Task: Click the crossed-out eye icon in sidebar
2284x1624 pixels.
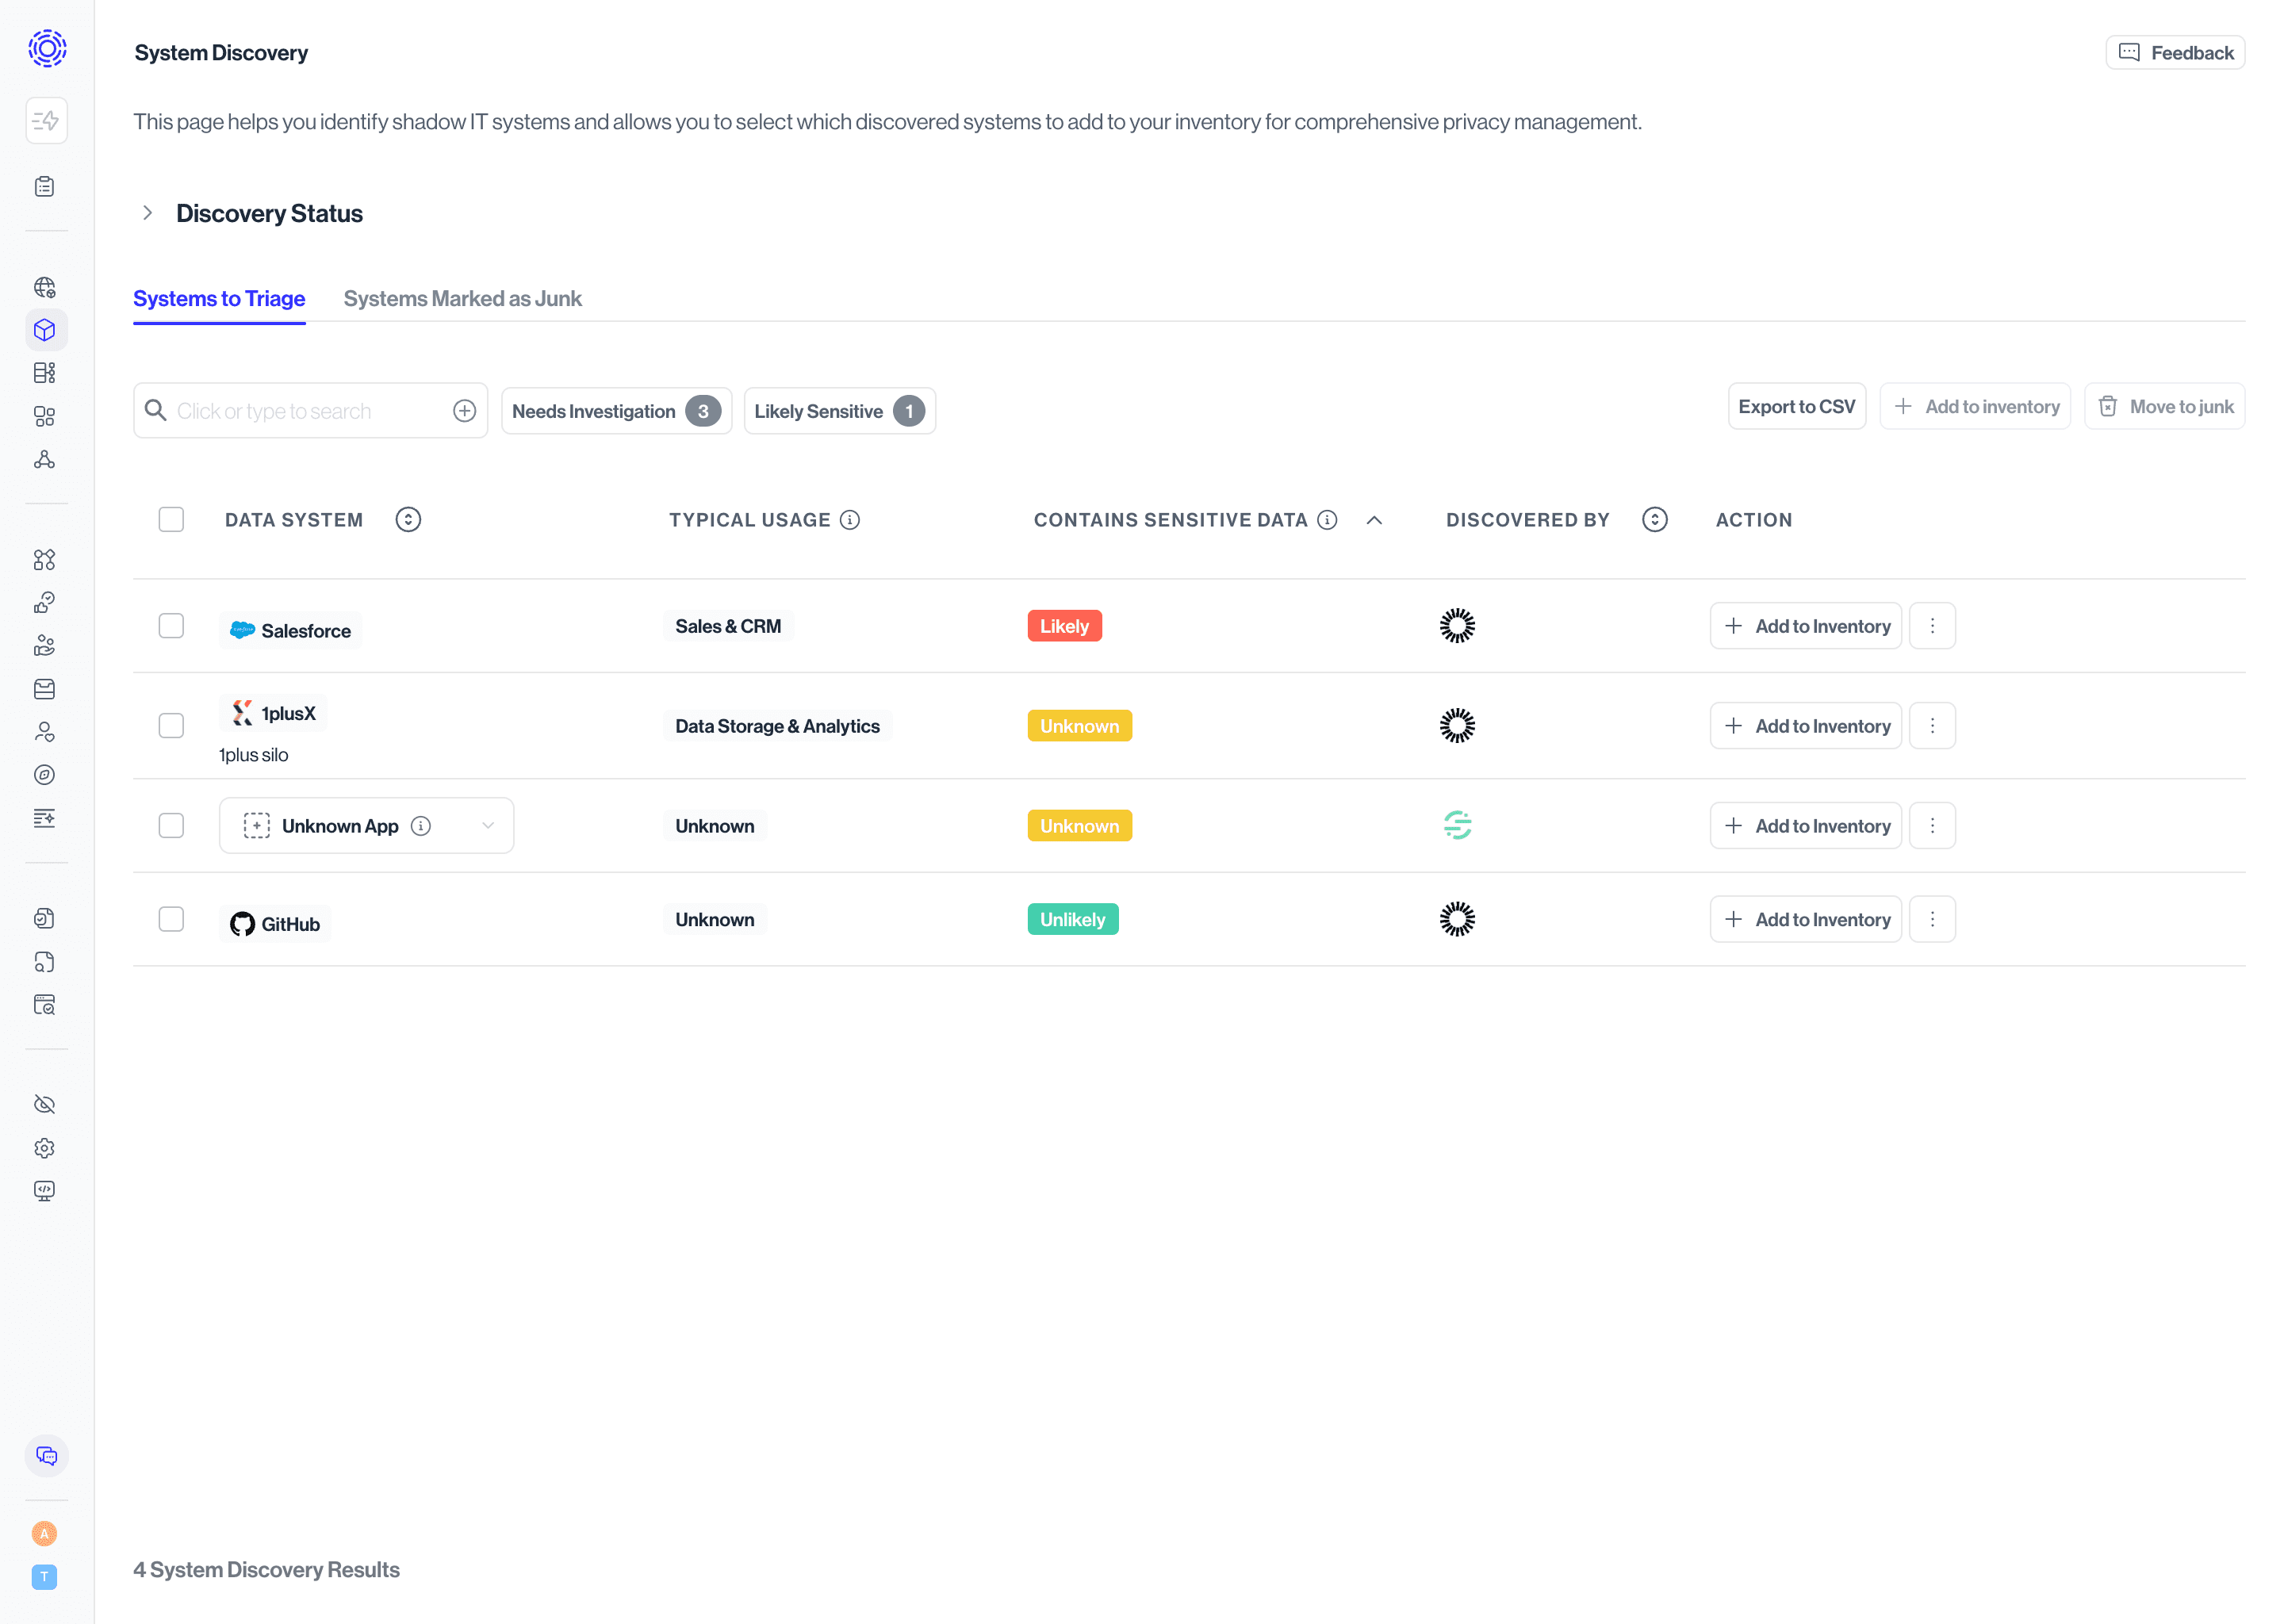Action: [44, 1104]
